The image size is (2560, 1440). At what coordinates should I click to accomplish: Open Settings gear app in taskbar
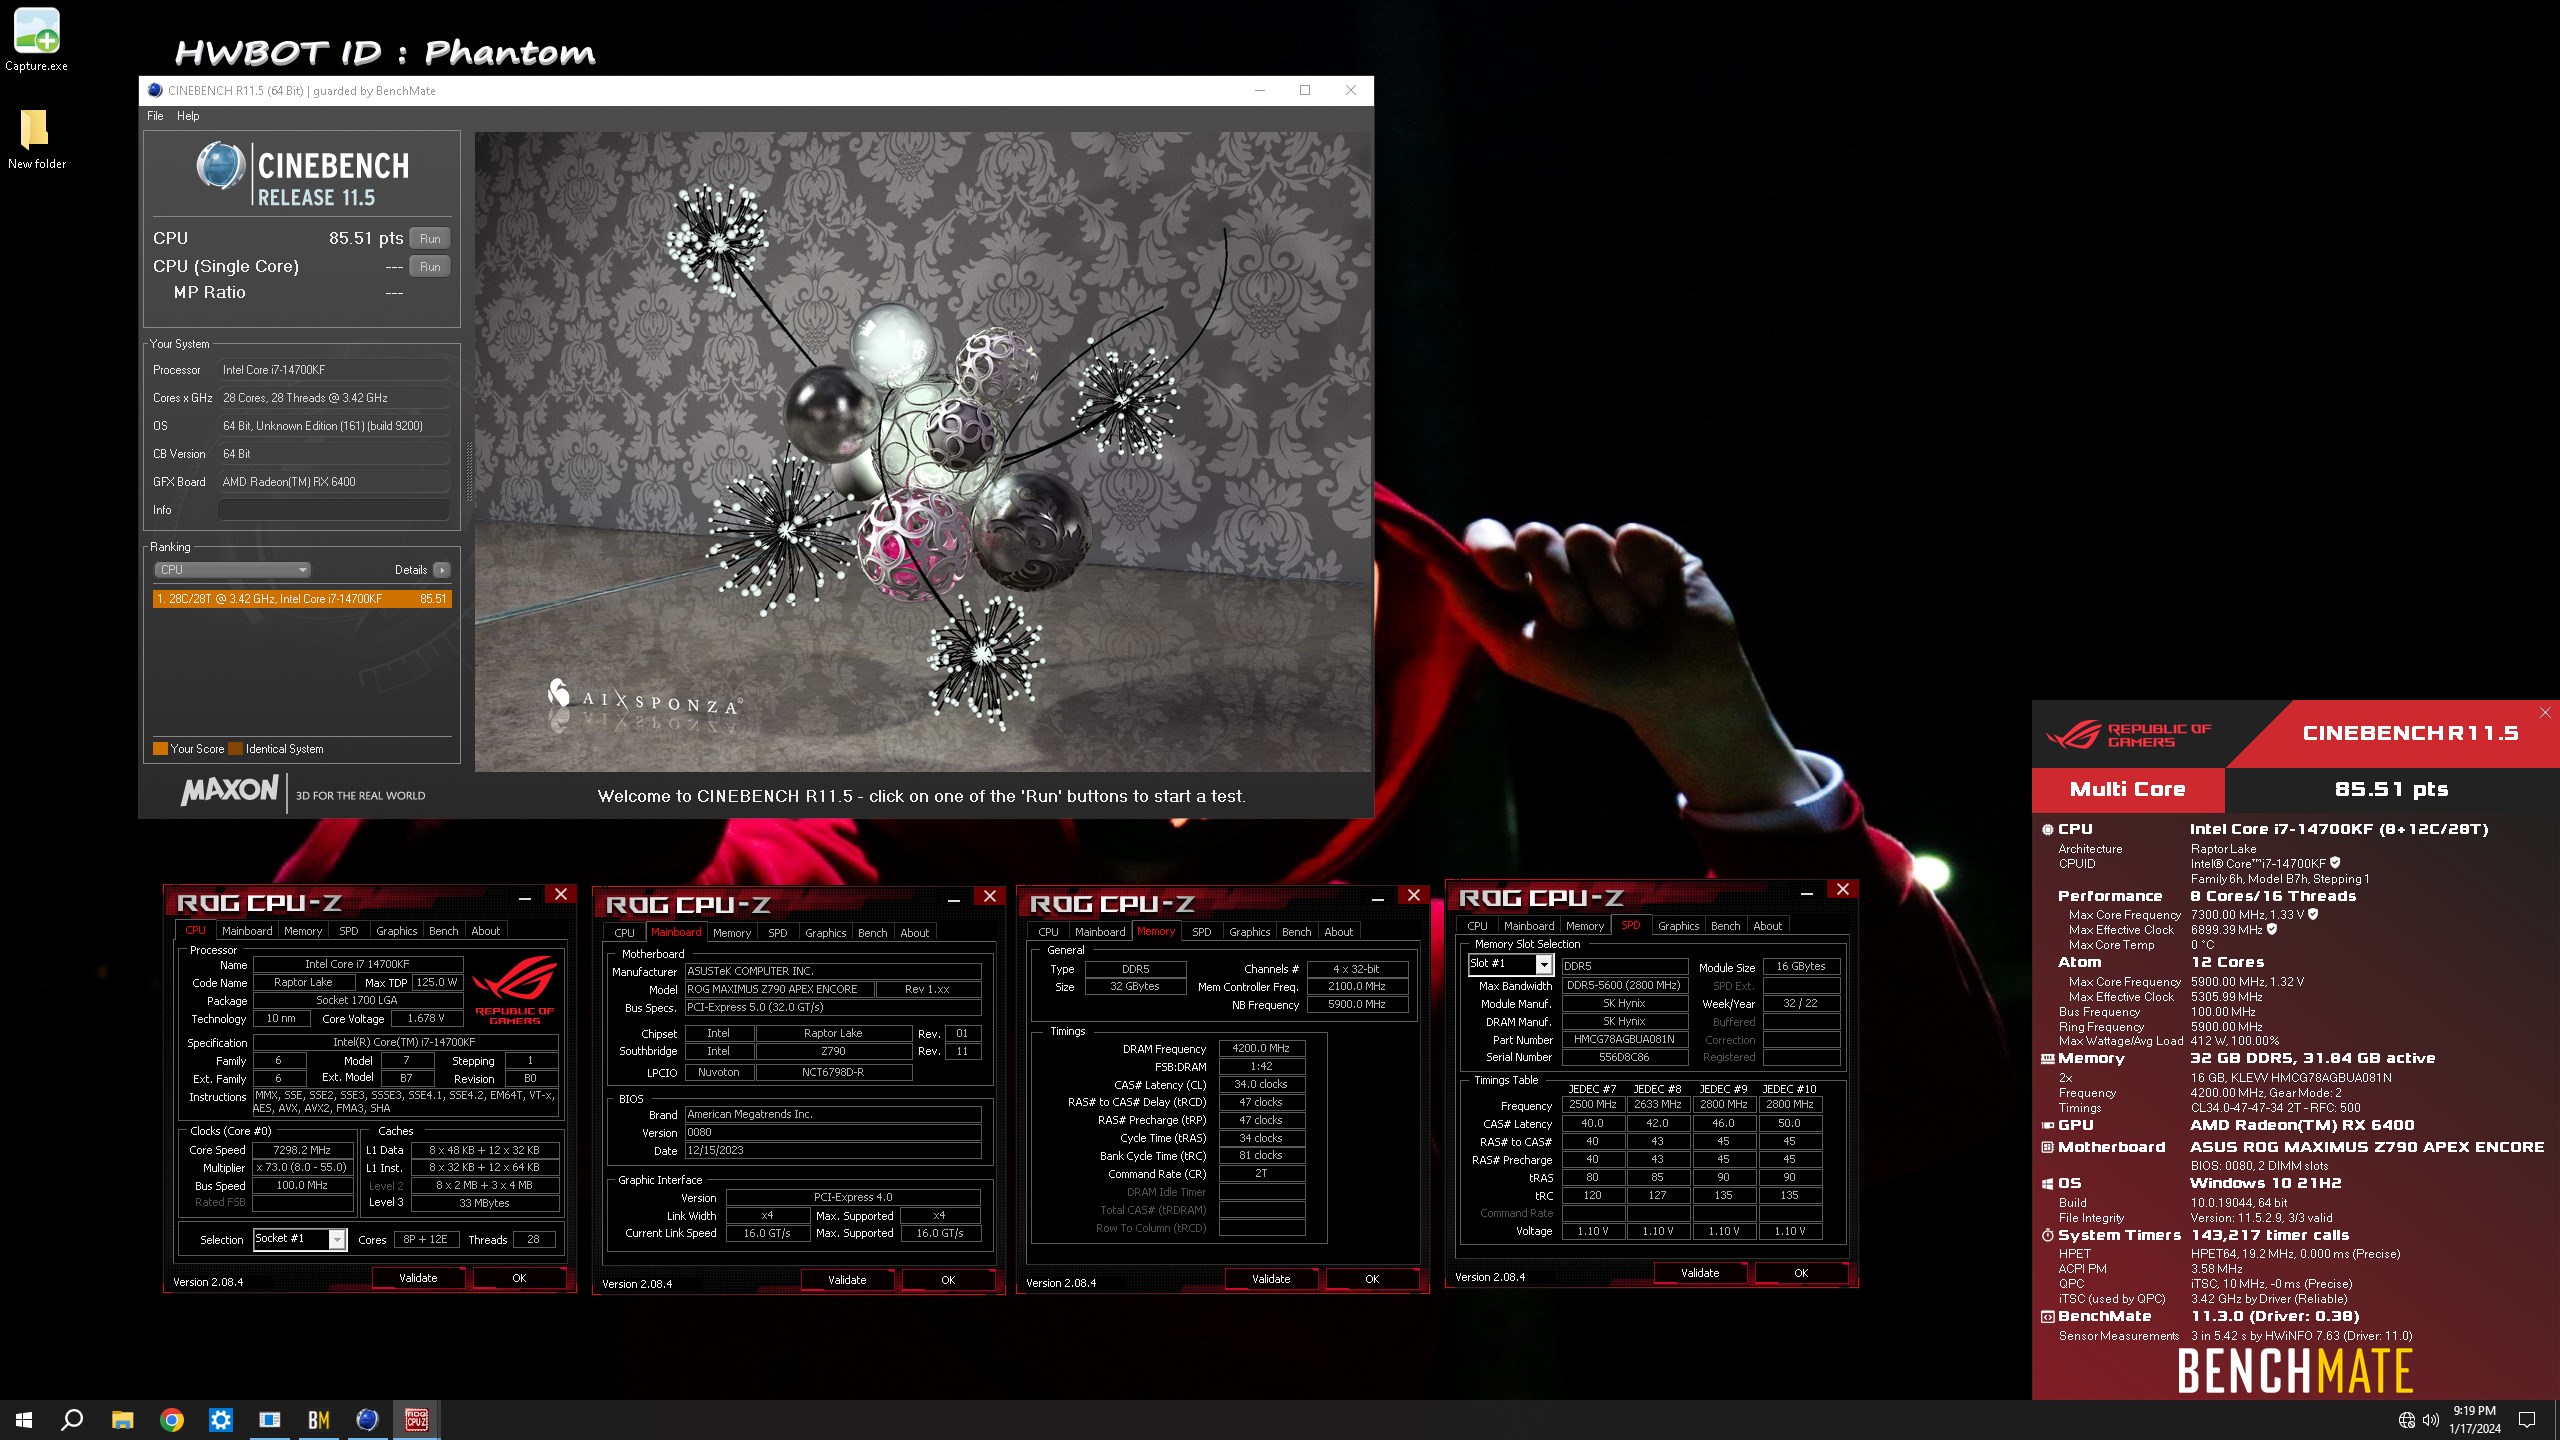click(x=221, y=1419)
